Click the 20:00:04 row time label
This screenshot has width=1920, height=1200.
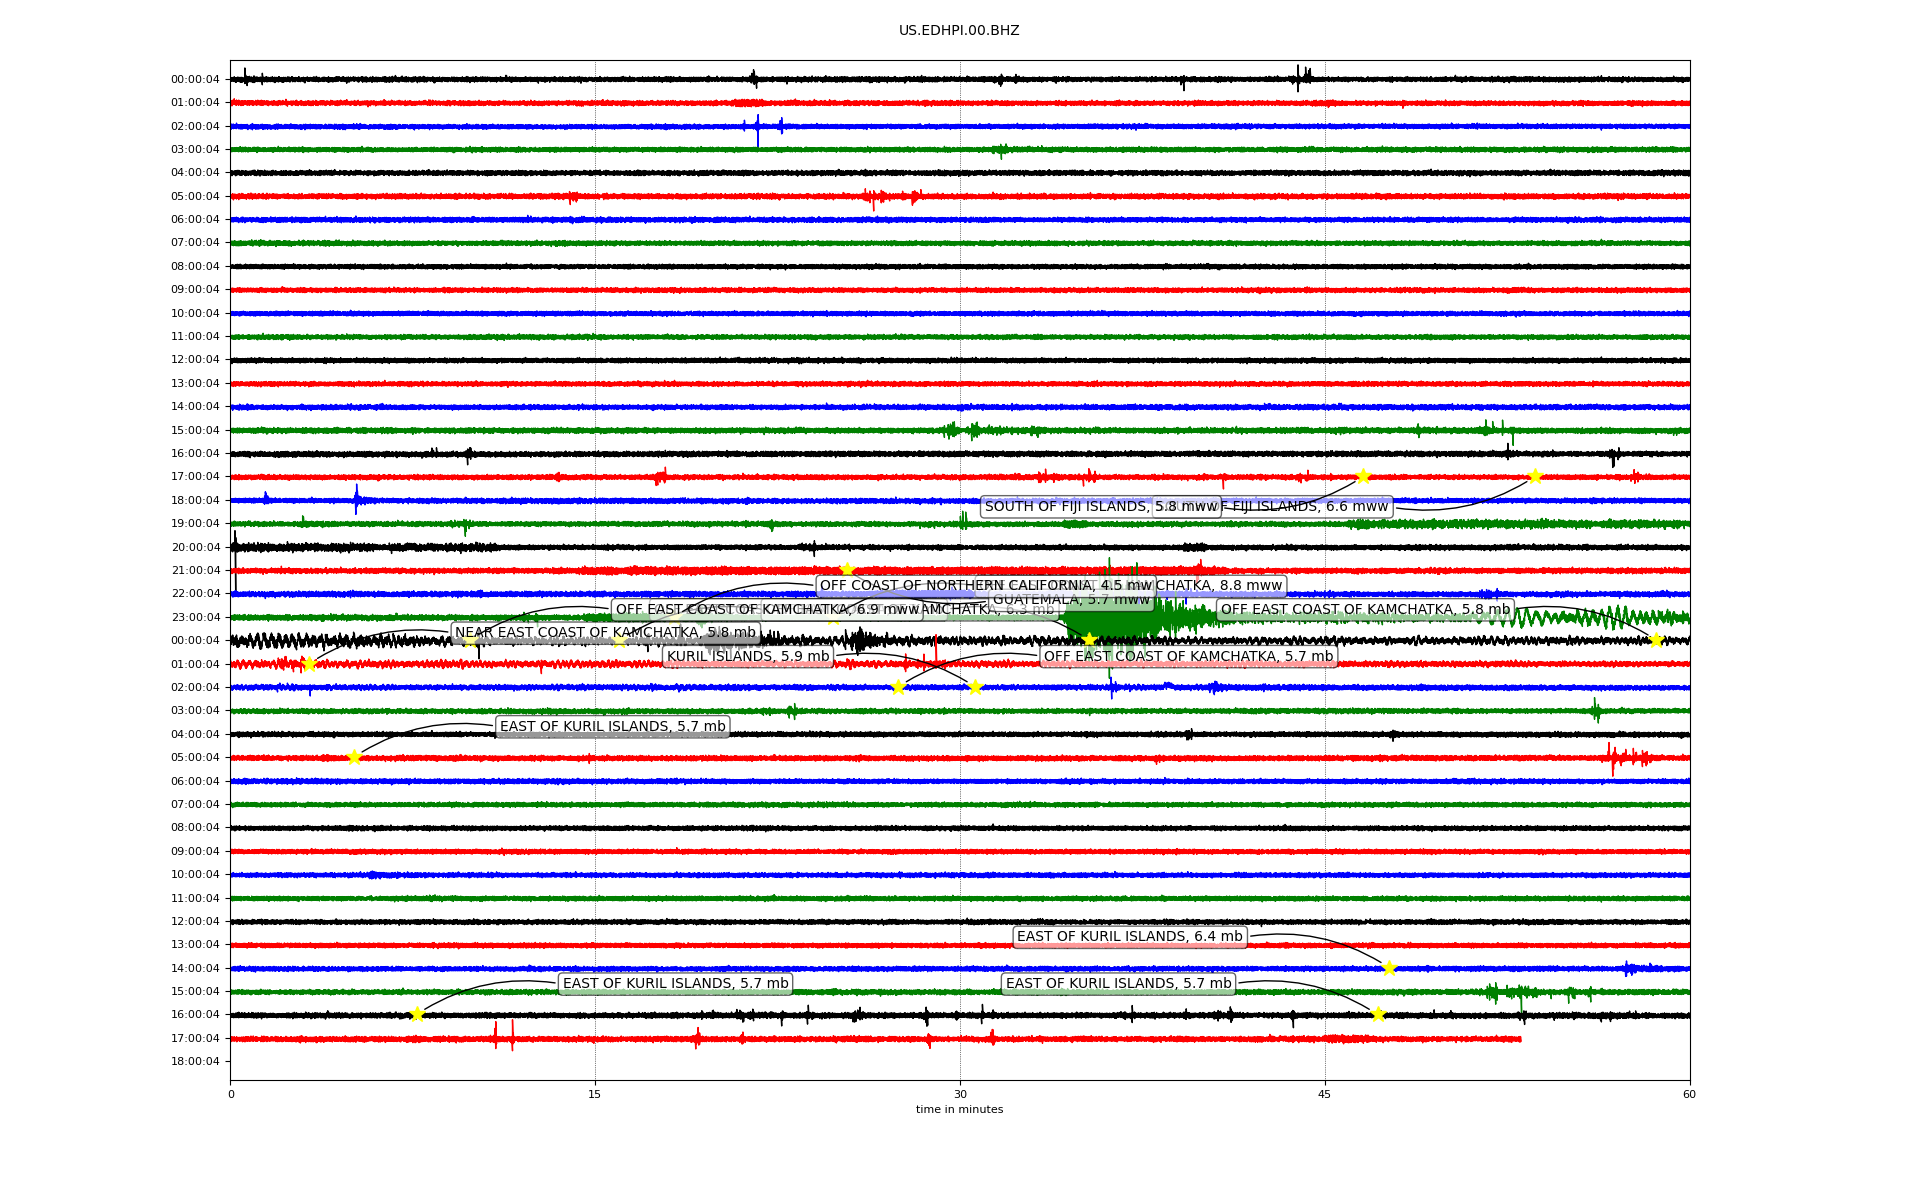coord(195,547)
